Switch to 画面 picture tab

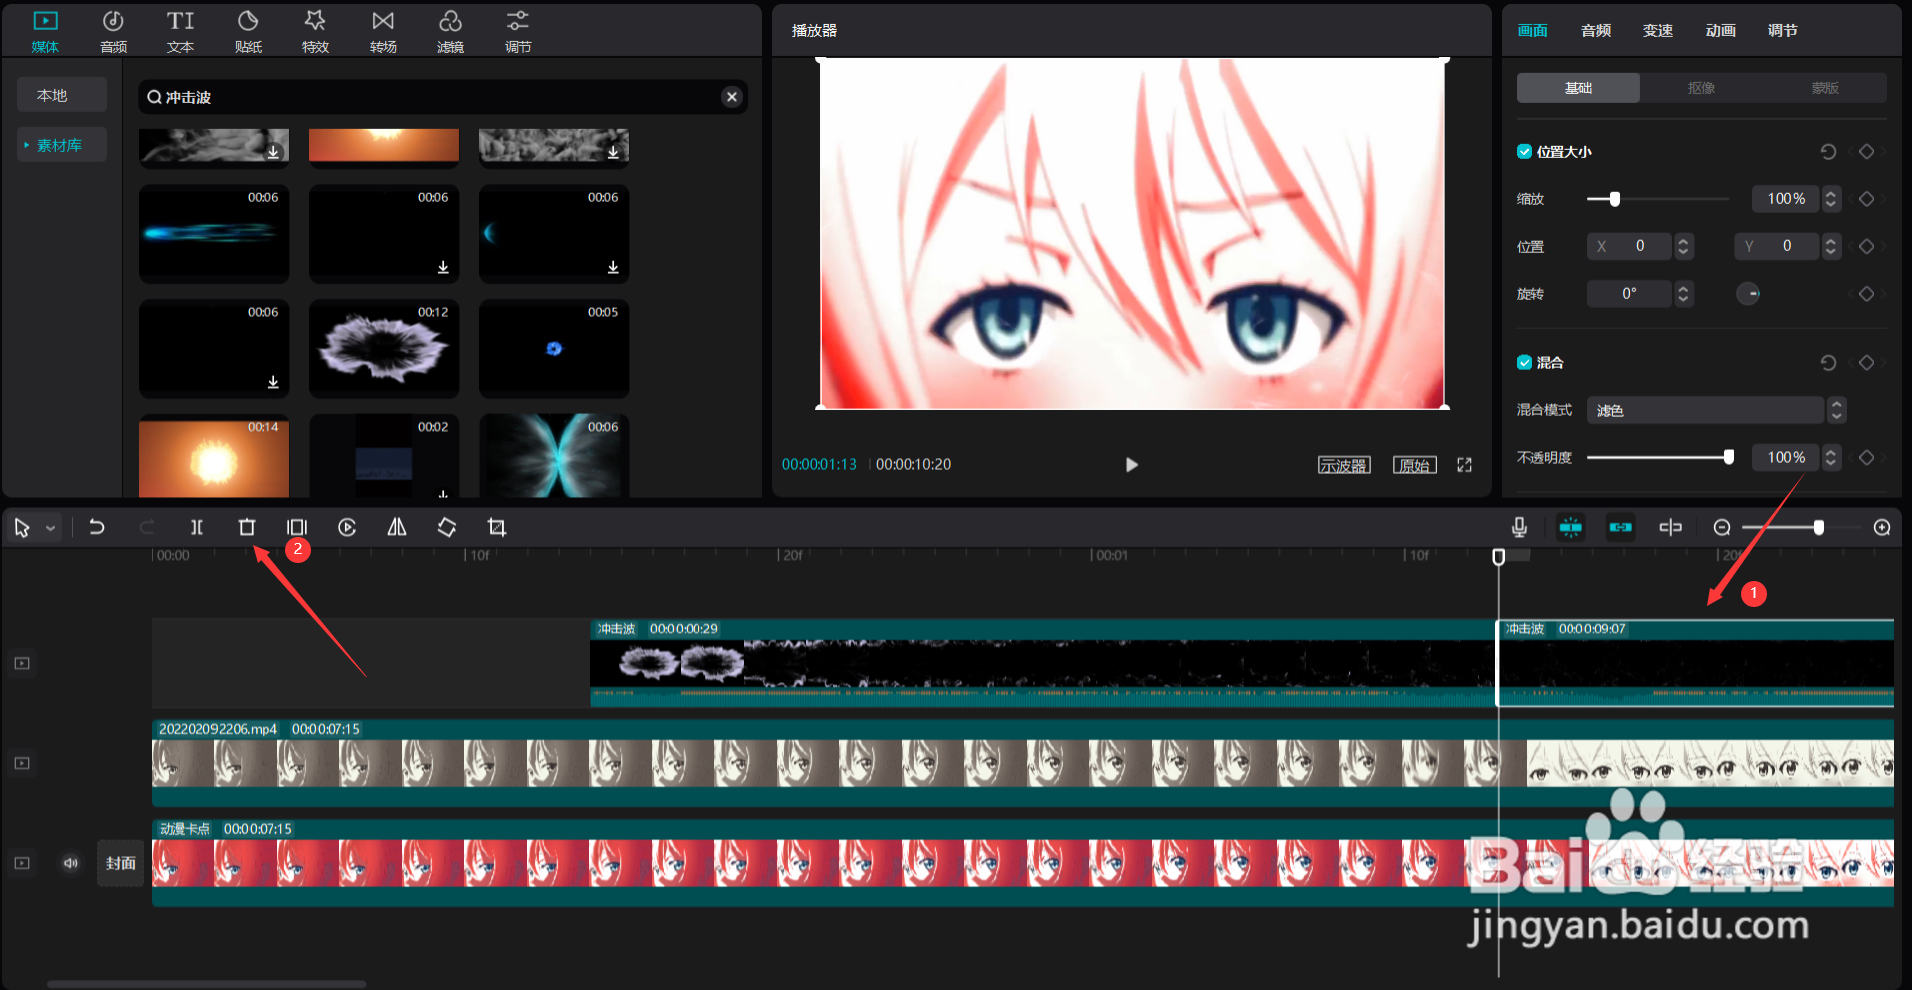coord(1533,31)
